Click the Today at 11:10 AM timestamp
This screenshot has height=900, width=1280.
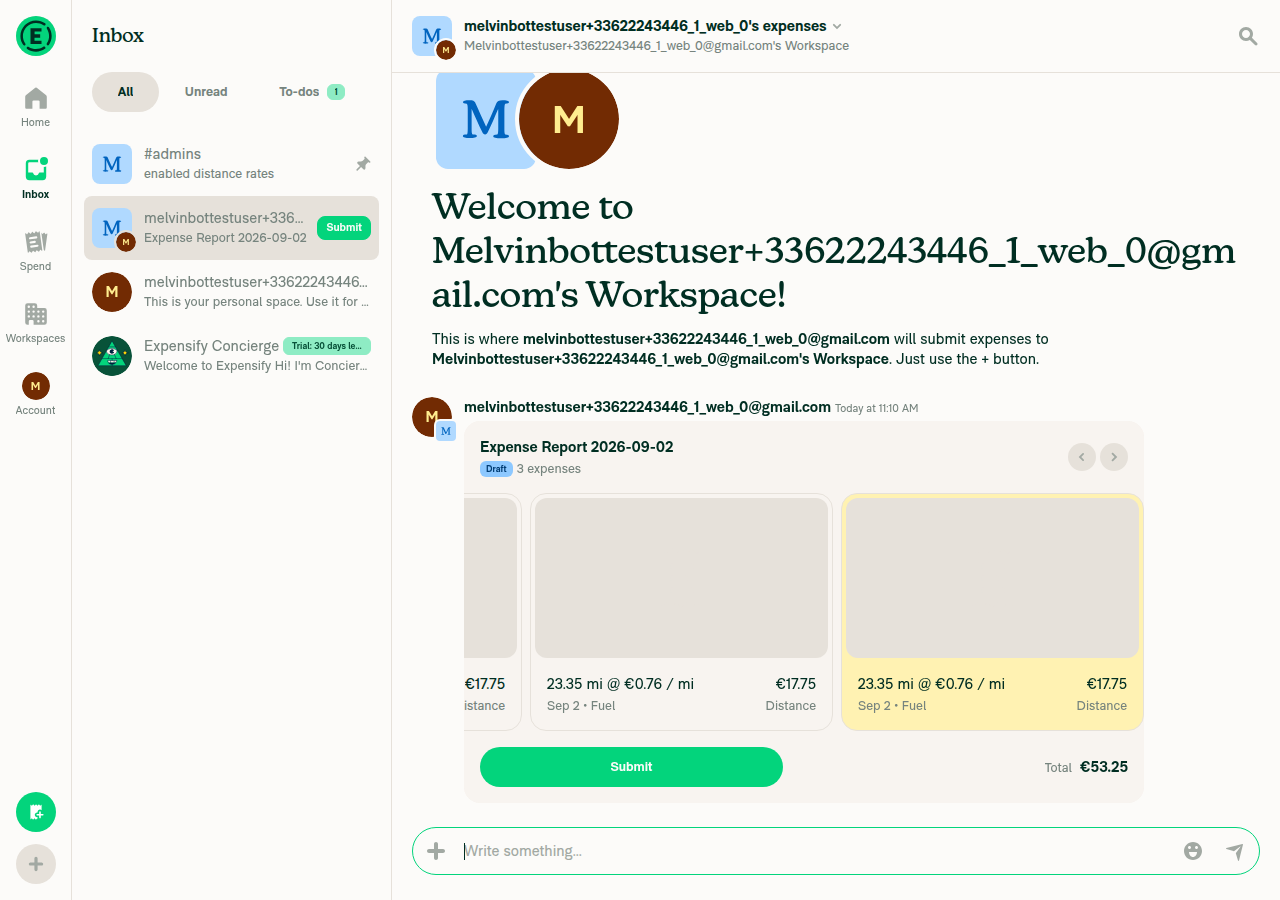(x=876, y=408)
